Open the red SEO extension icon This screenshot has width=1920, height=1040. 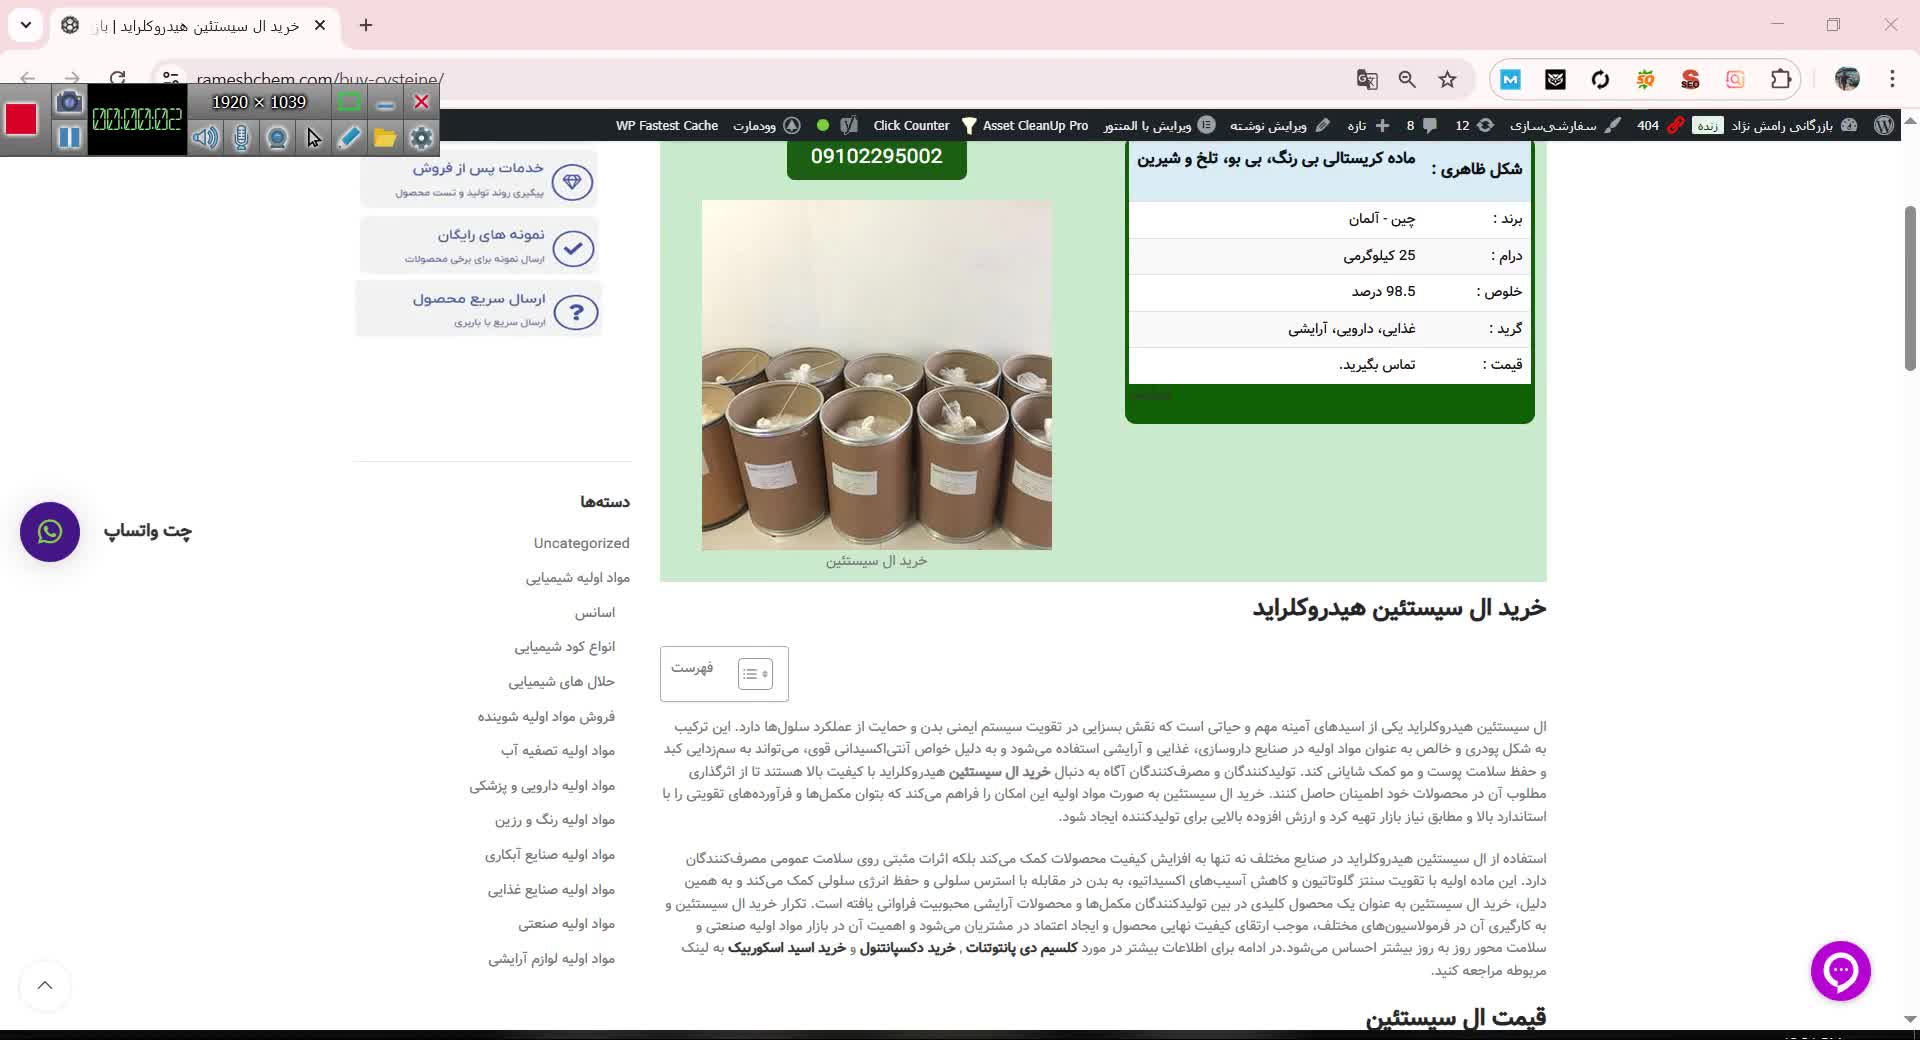click(1690, 79)
